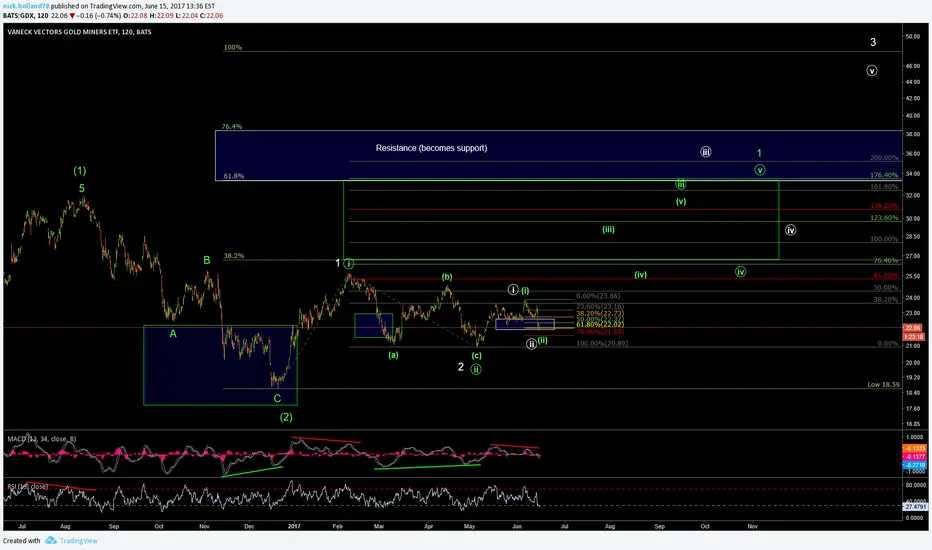
Task: Select the "0.00%(23.86)" Fibonacci level label
Action: tap(598, 296)
